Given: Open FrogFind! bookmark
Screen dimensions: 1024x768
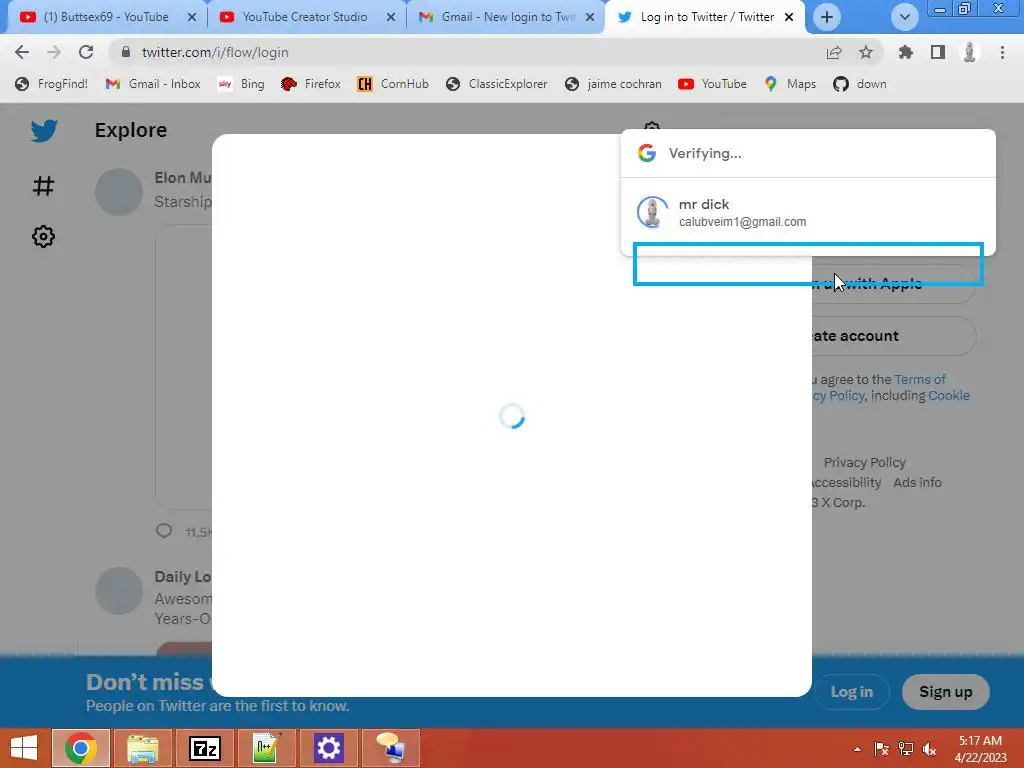Looking at the screenshot, I should pyautogui.click(x=52, y=84).
